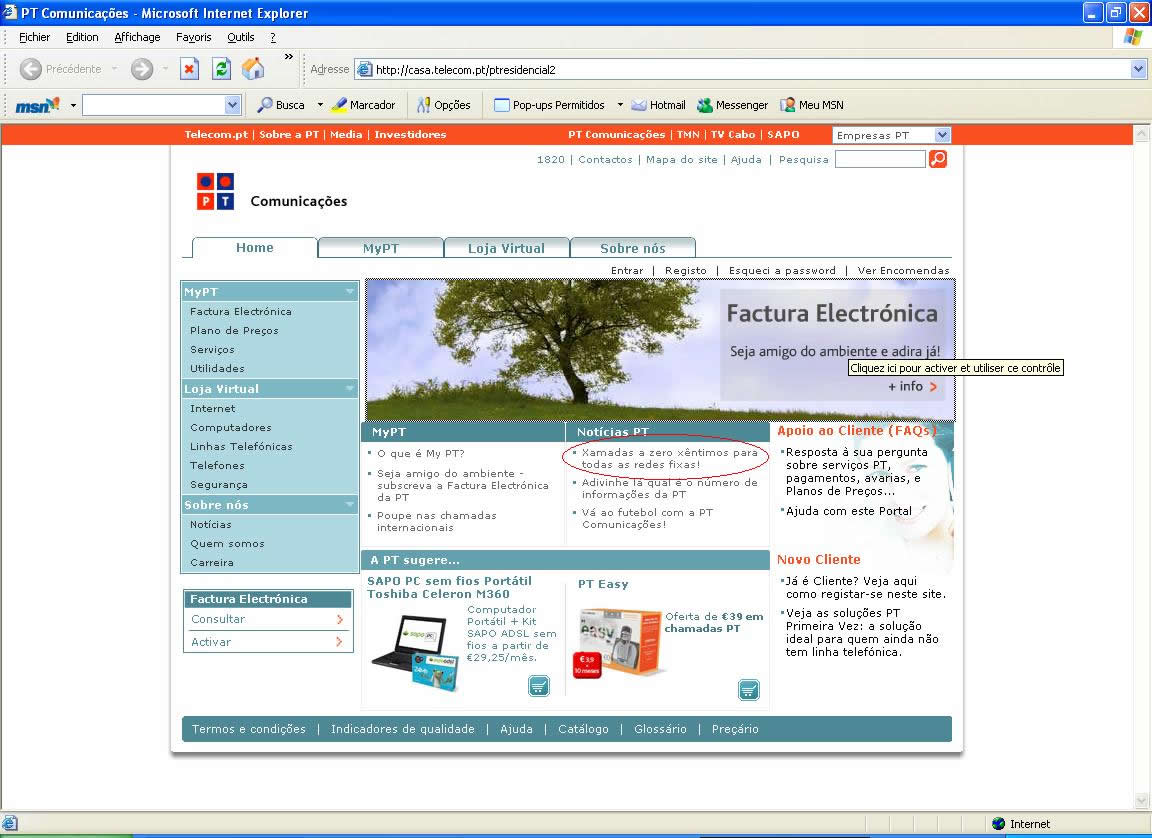Open the Edition menu
The height and width of the screenshot is (838, 1152).
(x=82, y=37)
